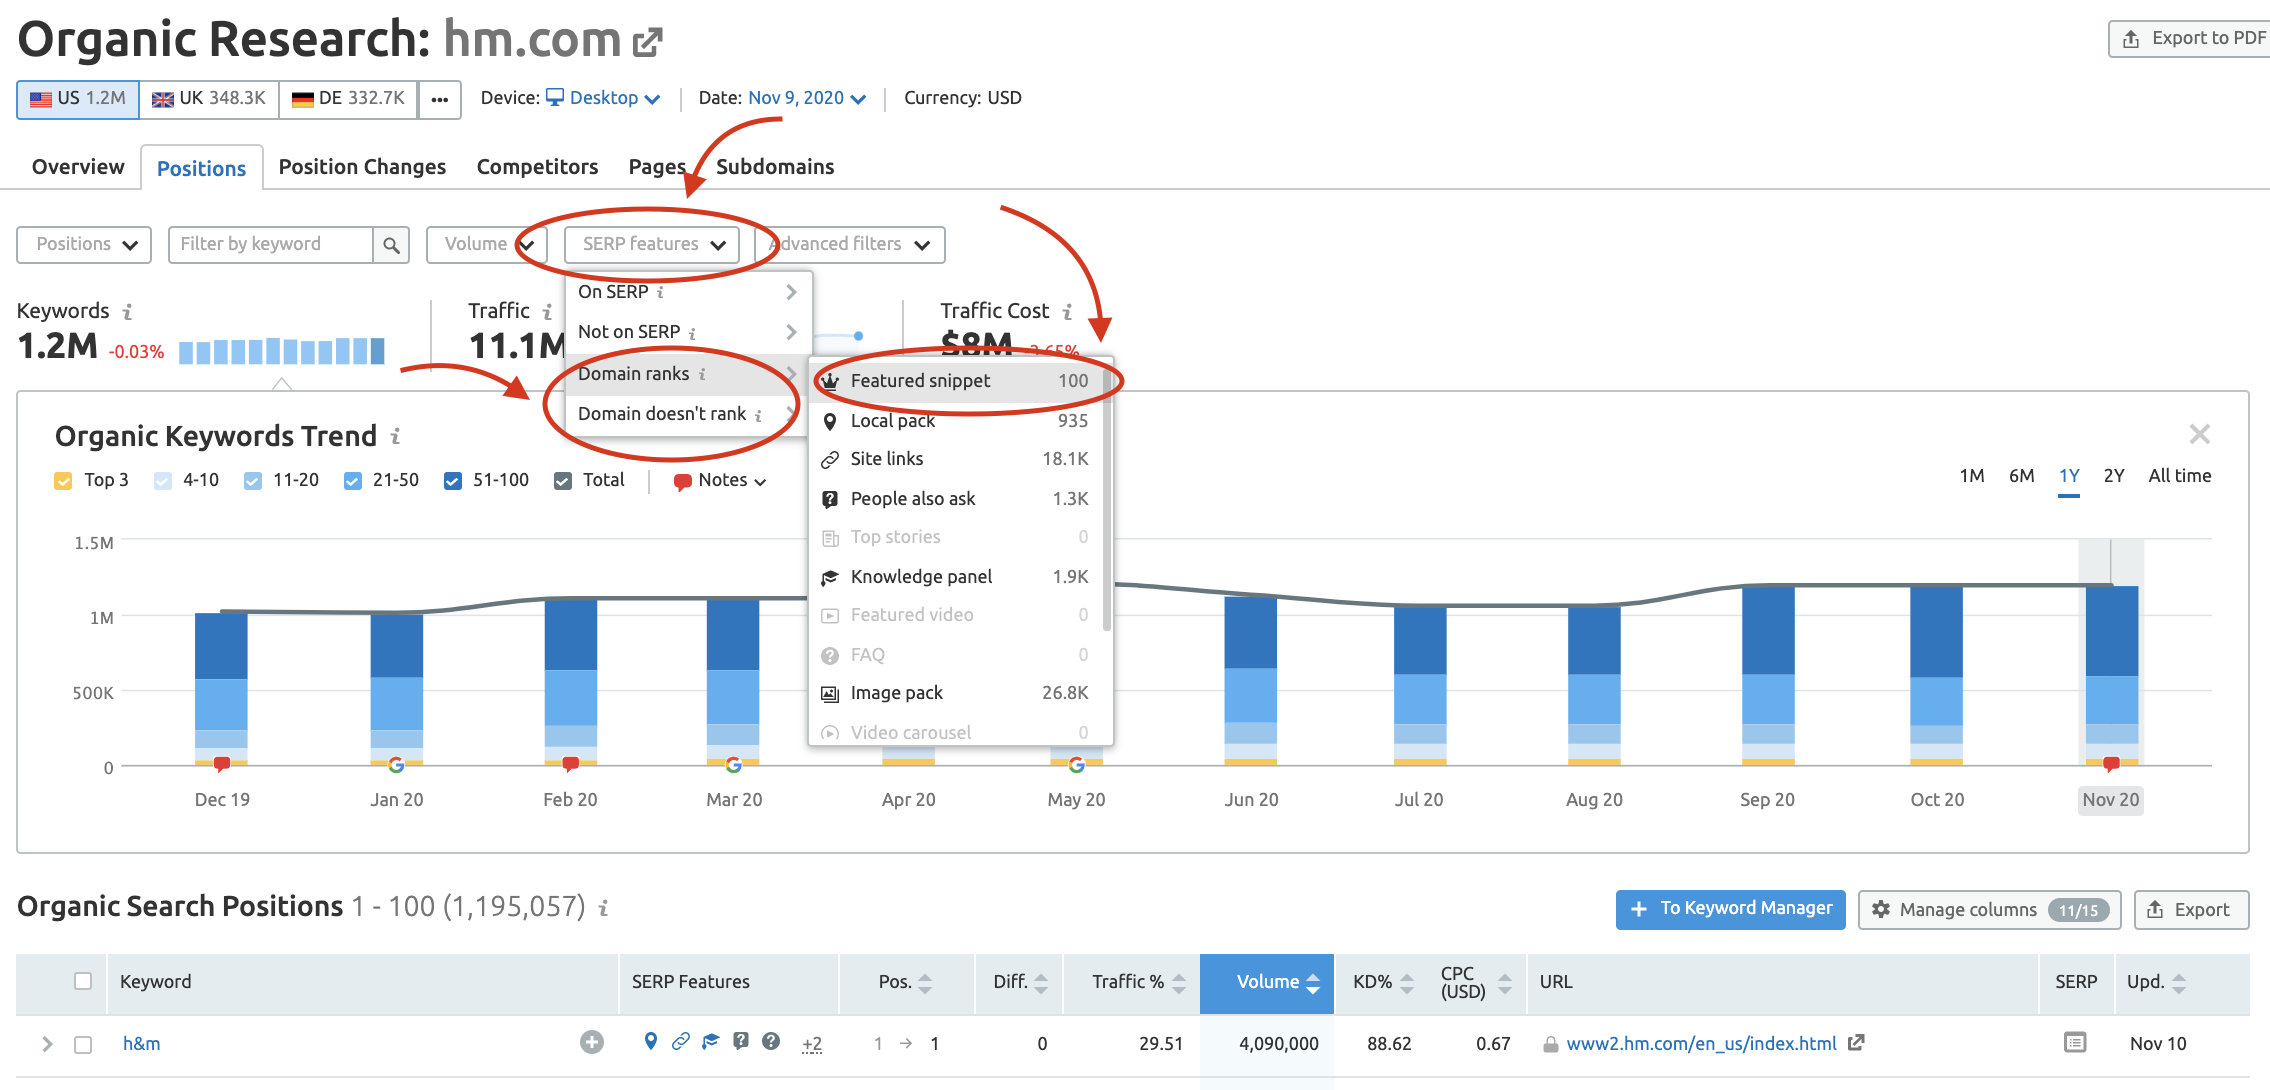2270x1090 pixels.
Task: Open the date Nov 9, 2020 dropdown
Action: click(807, 98)
